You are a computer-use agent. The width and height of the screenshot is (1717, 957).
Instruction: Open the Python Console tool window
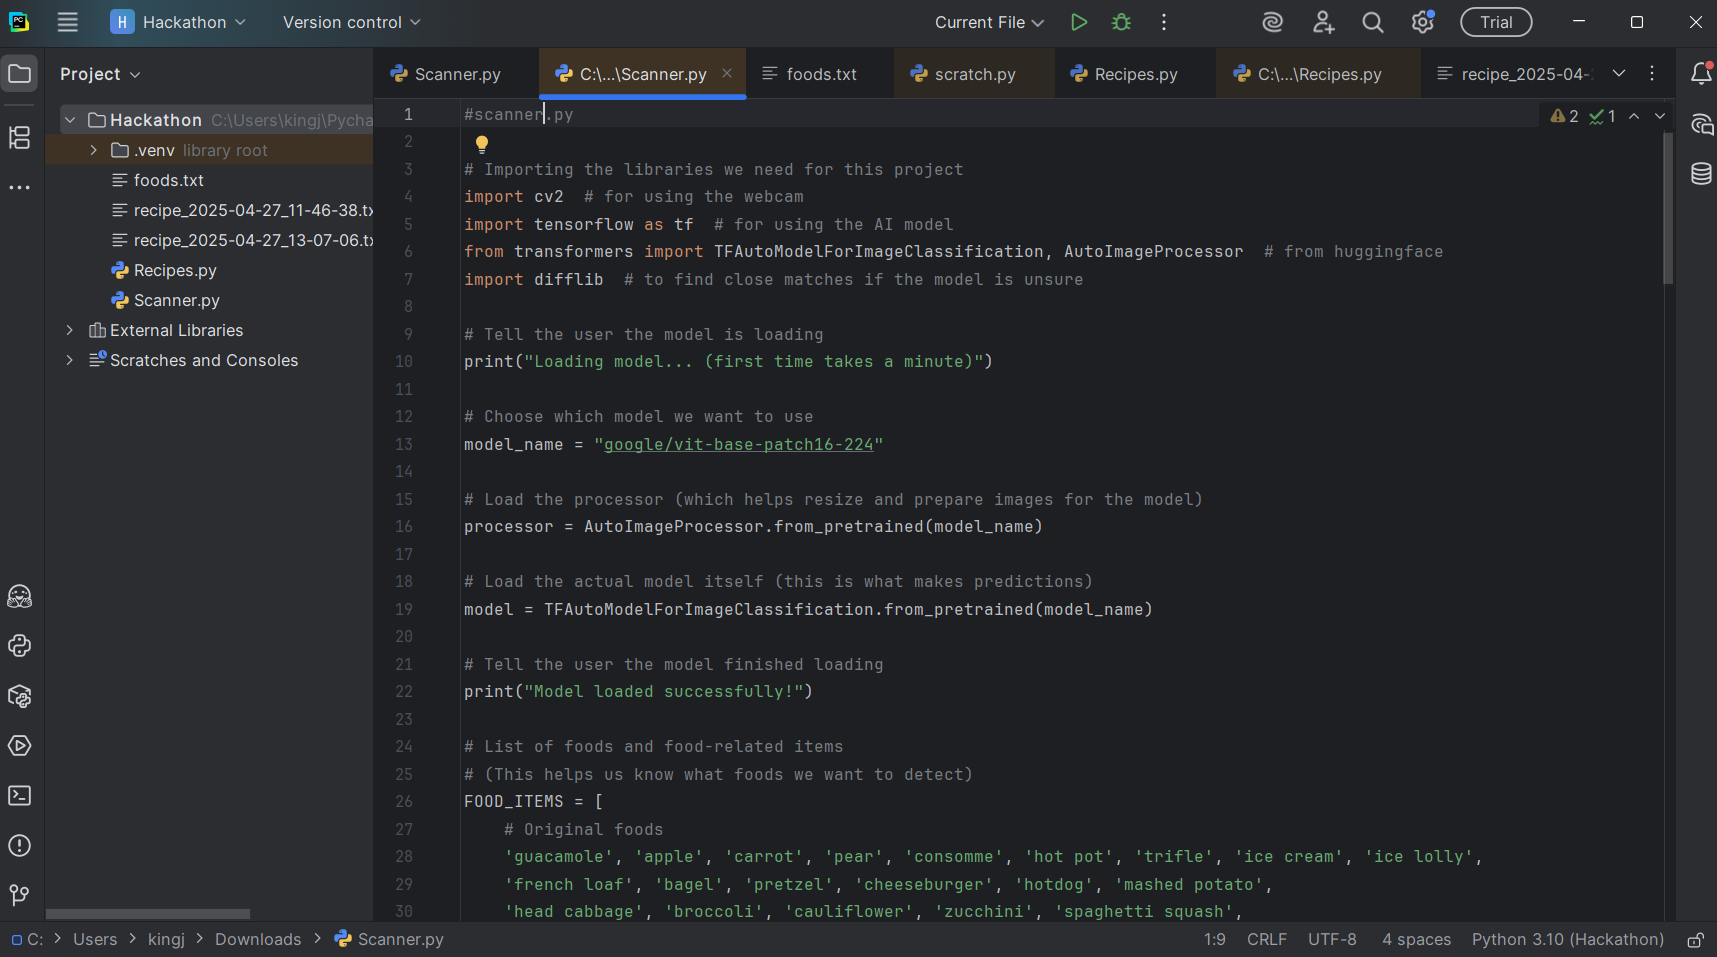tap(19, 646)
